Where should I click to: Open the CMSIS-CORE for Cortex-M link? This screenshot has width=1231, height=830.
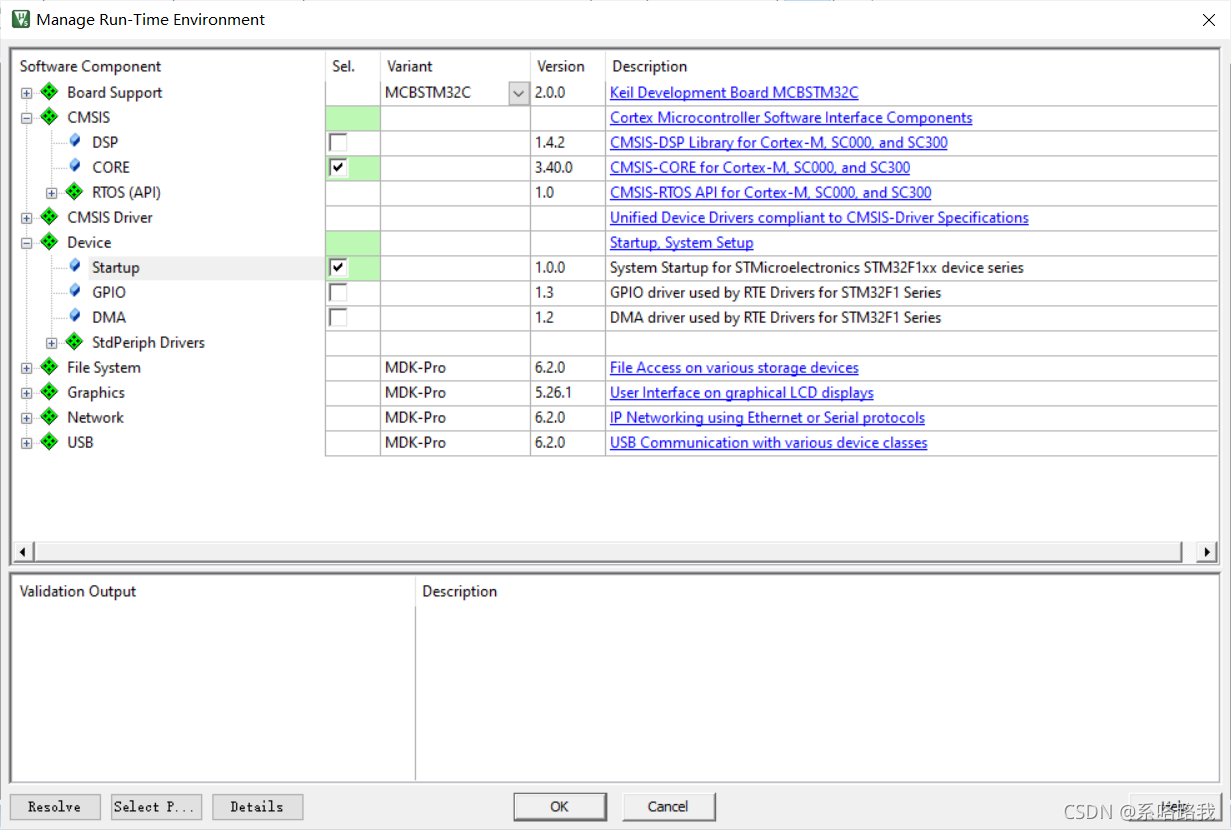pos(760,167)
